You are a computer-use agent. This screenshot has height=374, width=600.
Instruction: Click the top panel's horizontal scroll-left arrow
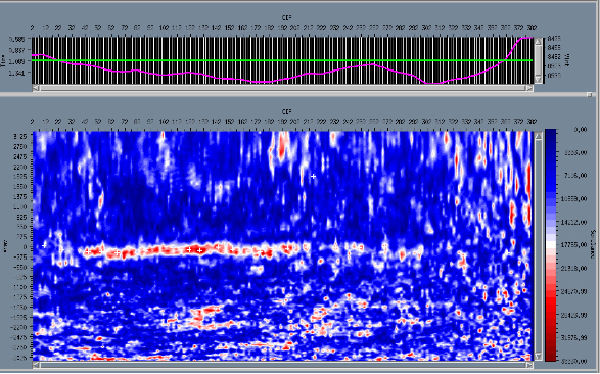click(x=36, y=88)
